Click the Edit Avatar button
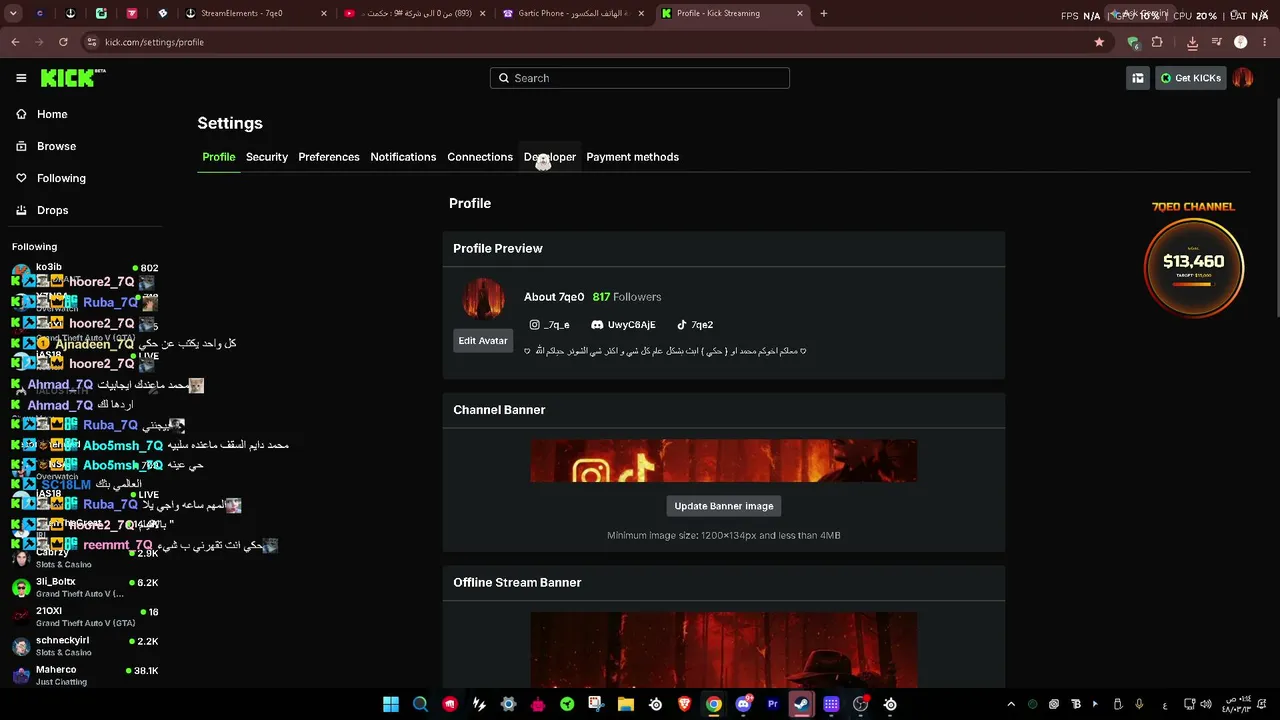The image size is (1280, 720). [x=483, y=341]
